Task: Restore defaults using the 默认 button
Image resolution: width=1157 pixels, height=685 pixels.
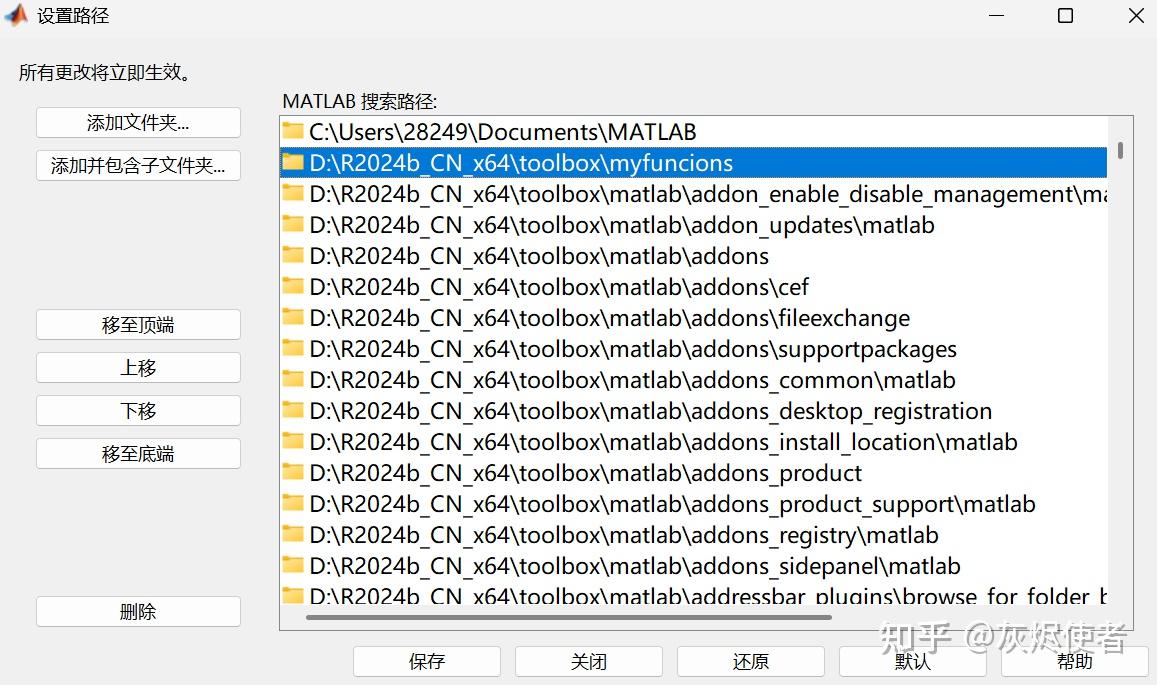Action: [x=912, y=661]
